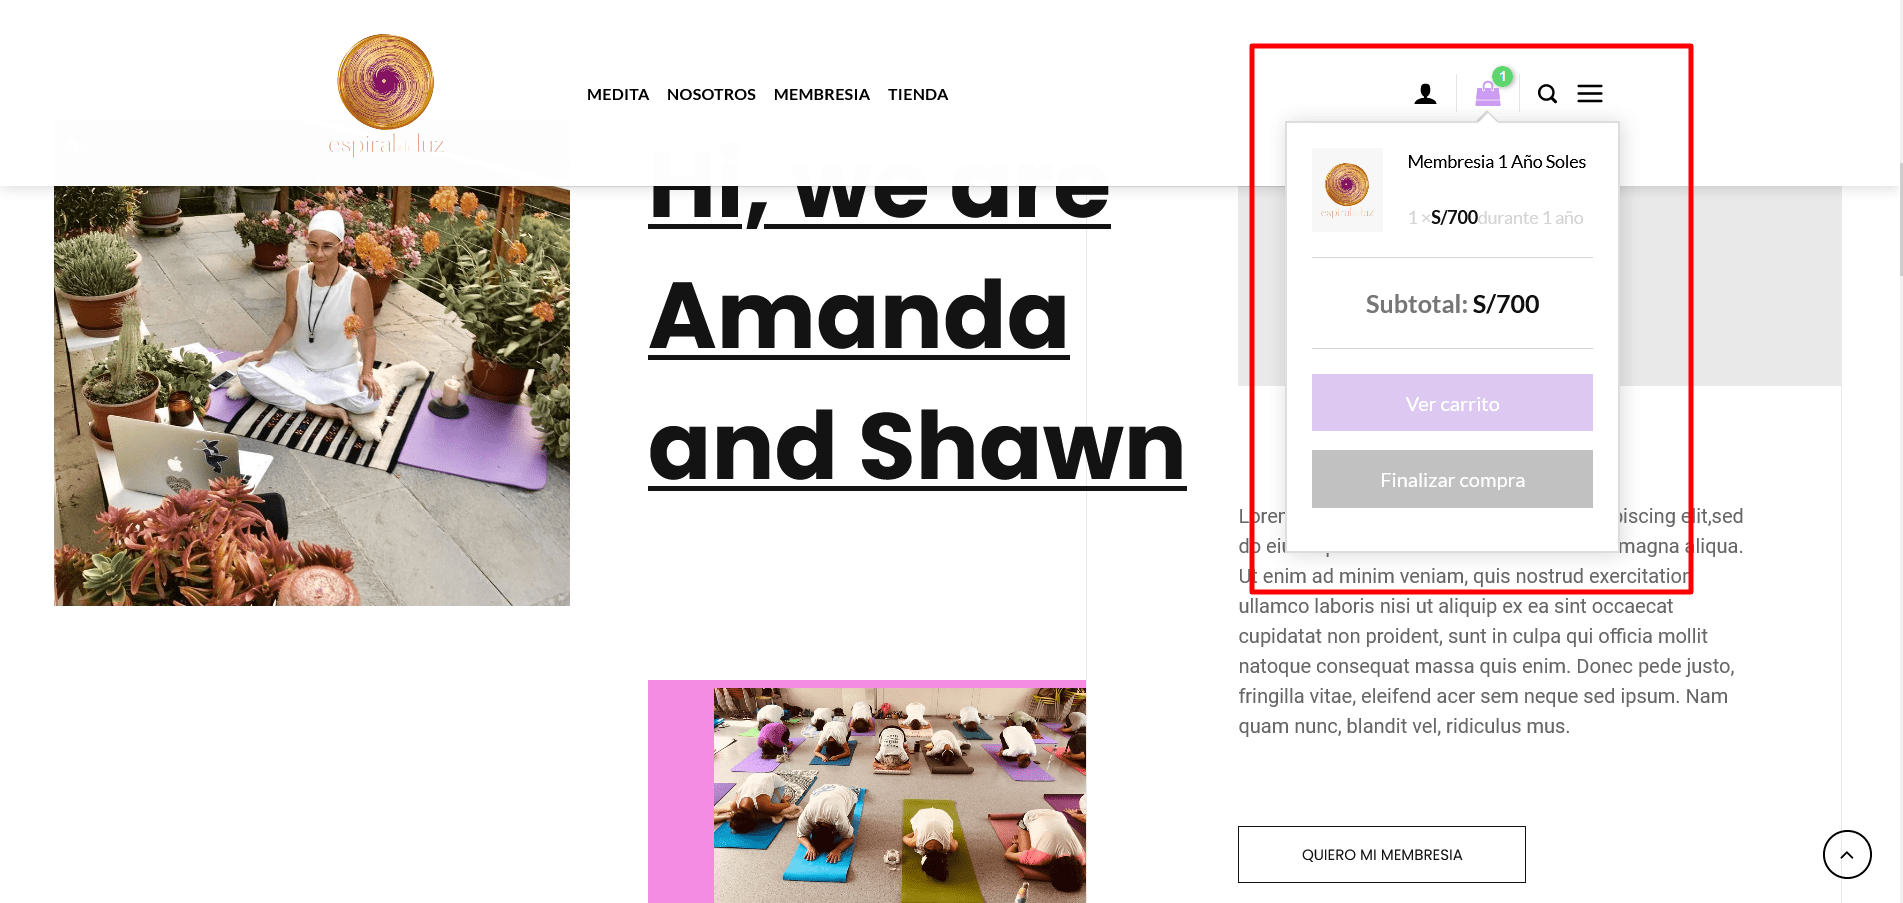Open the user account icon

coord(1425,94)
